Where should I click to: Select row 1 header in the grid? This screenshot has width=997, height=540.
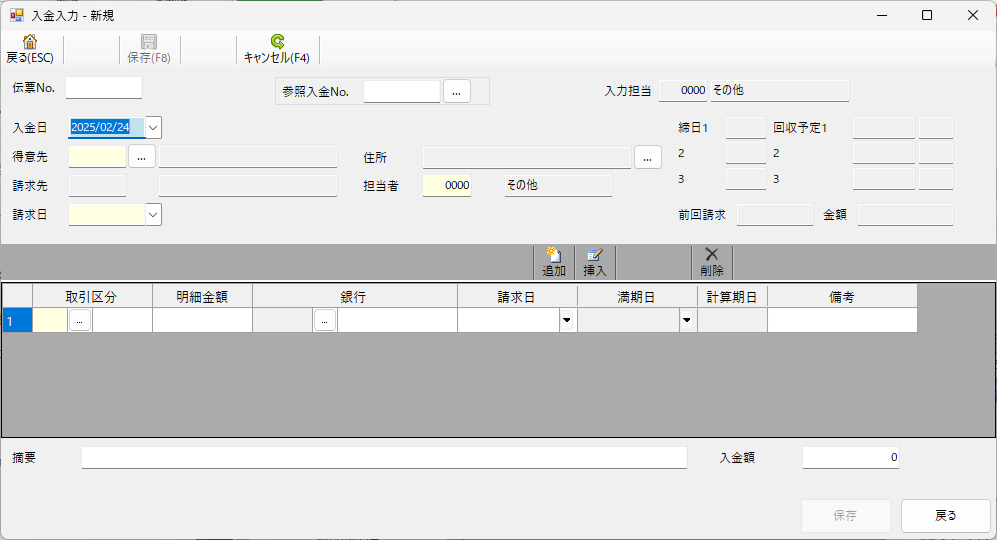(x=17, y=321)
